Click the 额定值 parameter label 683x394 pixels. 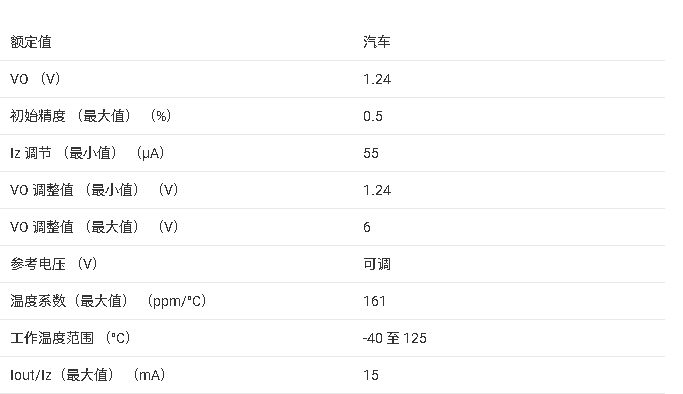point(30,42)
